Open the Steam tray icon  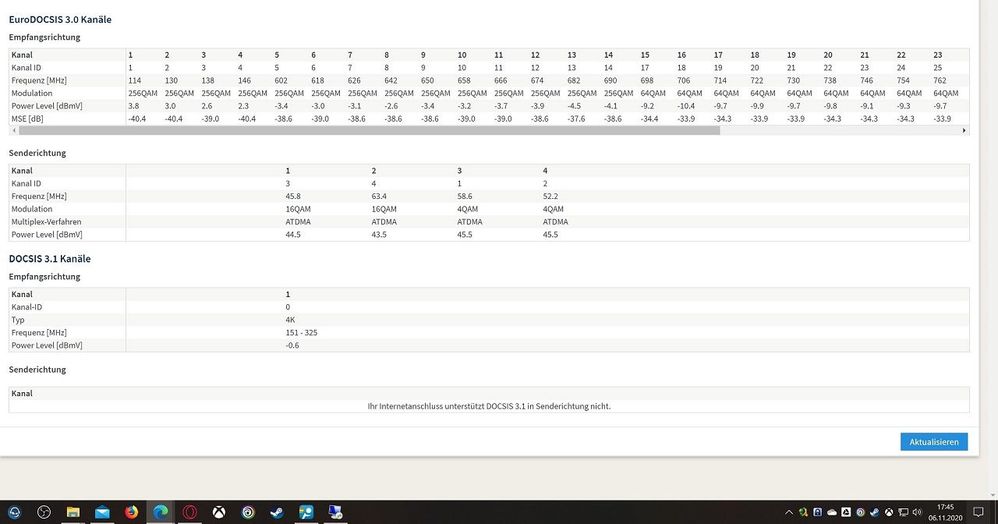[875, 512]
